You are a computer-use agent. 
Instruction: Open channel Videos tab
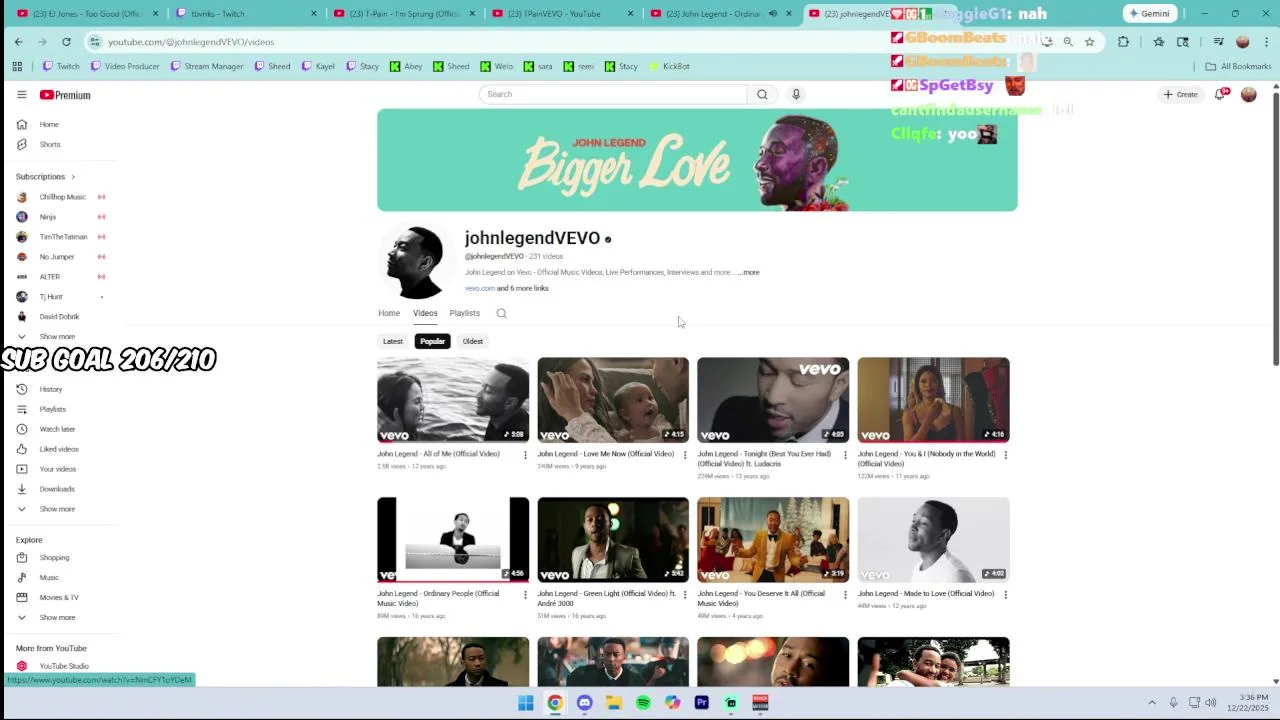tap(425, 313)
